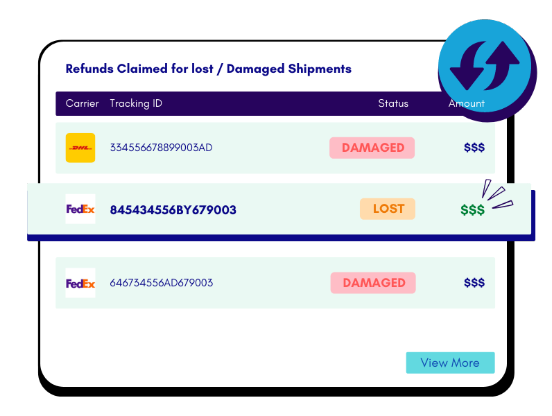Screen dimensions: 552x416
Task: Sort by the Amount column header
Action: coord(466,103)
